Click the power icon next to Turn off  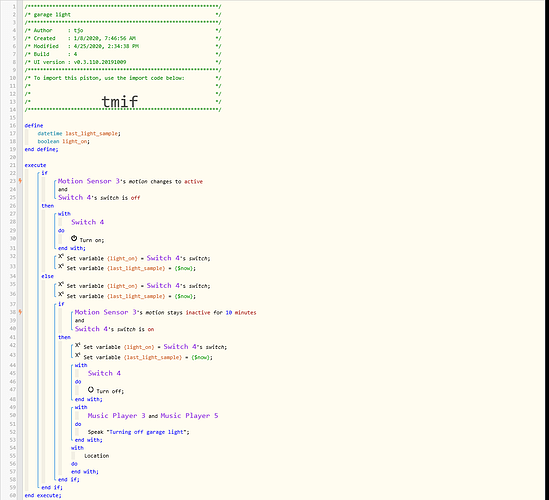[x=91, y=390]
